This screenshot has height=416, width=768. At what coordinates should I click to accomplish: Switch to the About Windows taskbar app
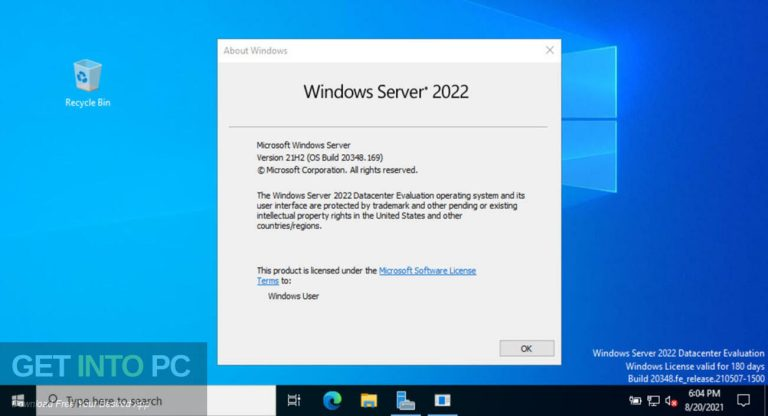[443, 401]
